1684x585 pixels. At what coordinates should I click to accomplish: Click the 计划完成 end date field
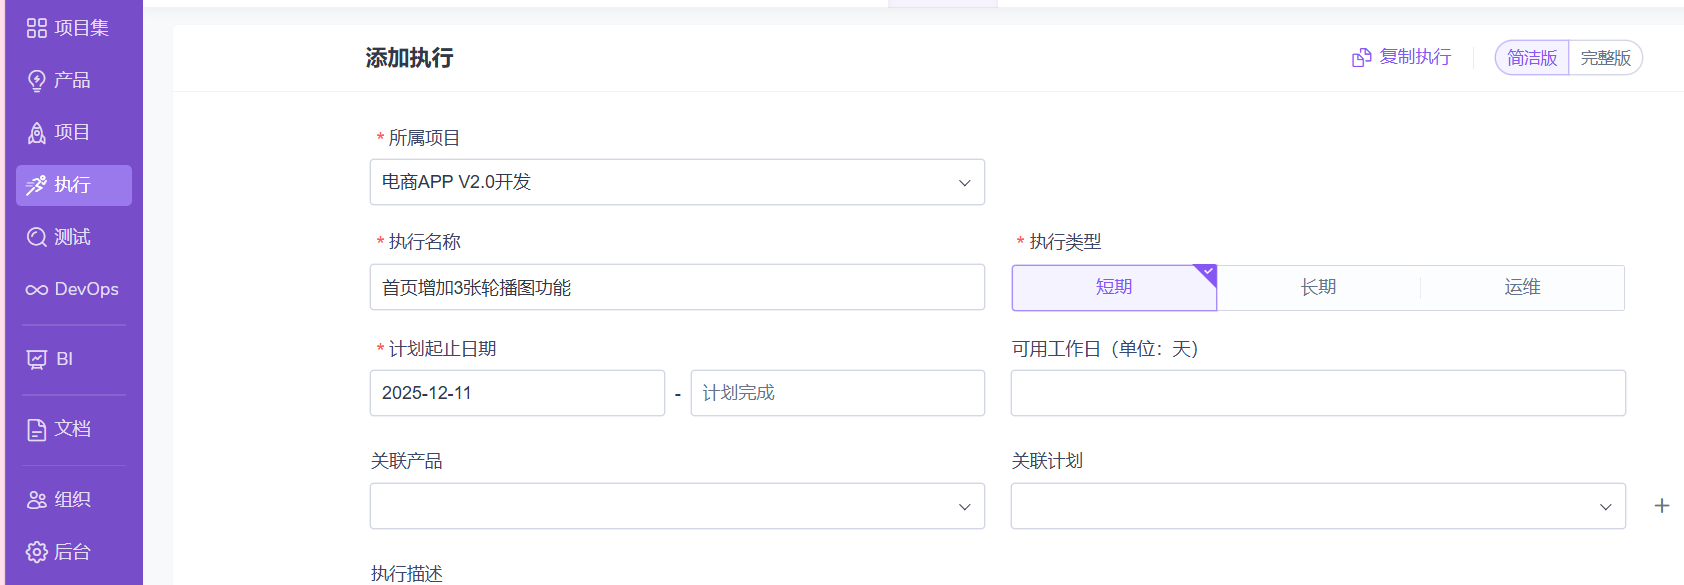pyautogui.click(x=837, y=393)
